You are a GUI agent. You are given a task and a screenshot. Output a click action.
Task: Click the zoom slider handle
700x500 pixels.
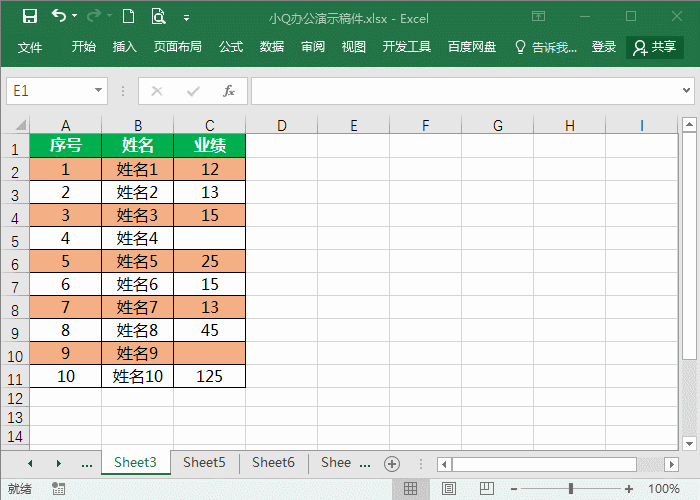point(571,489)
